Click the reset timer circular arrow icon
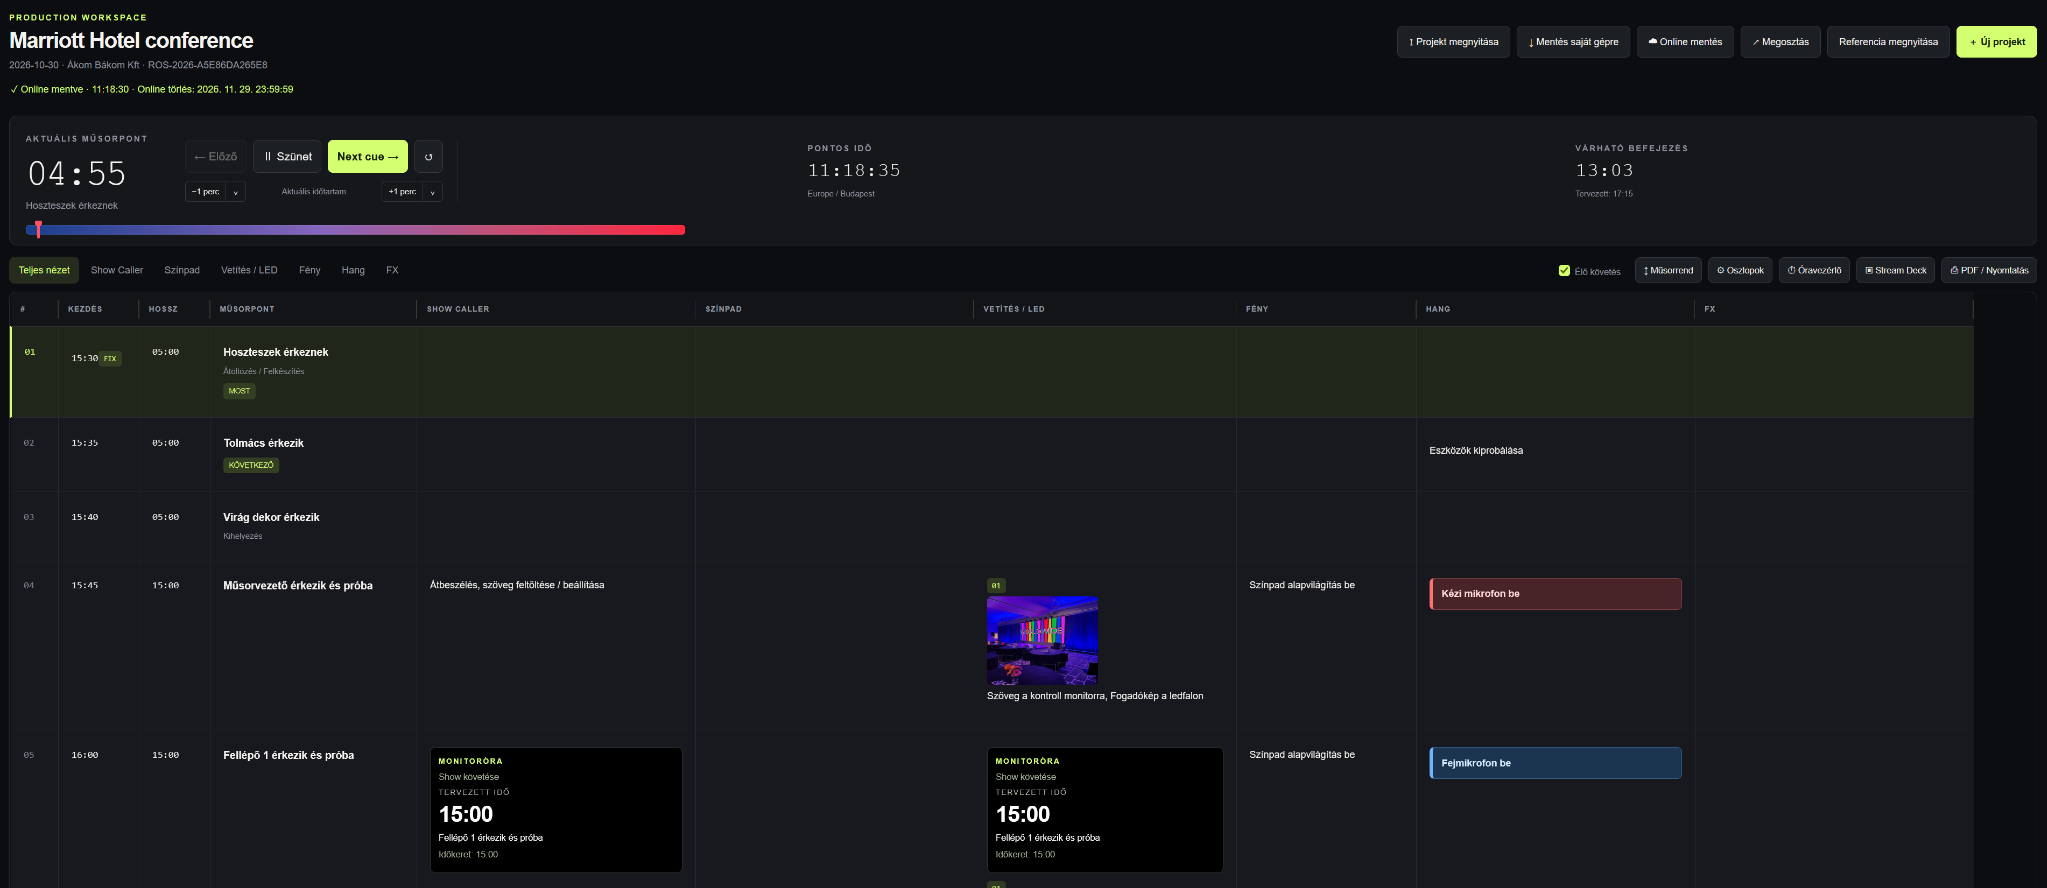This screenshot has height=888, width=2047. [428, 157]
